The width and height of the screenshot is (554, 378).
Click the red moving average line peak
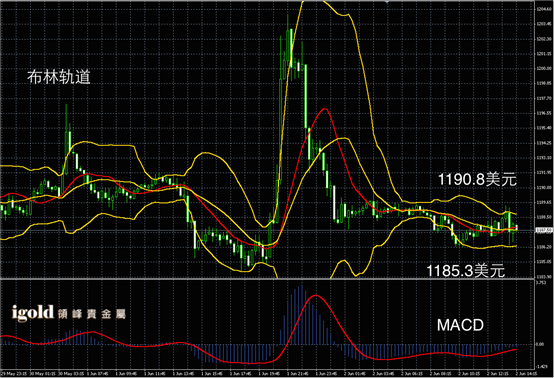[x=324, y=109]
